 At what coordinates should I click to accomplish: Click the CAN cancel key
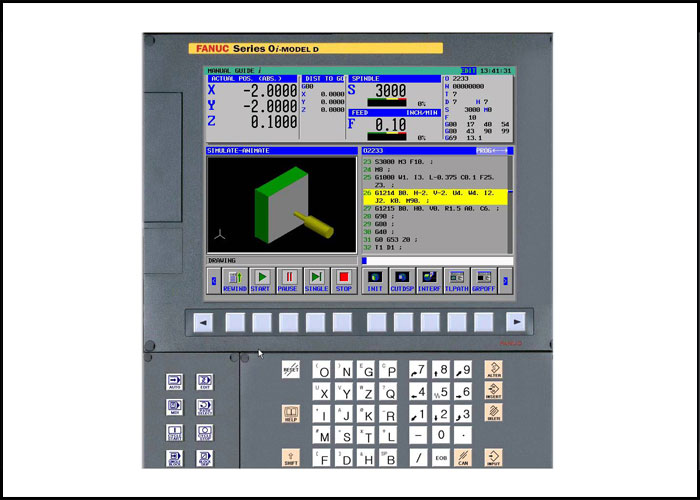coord(463,458)
